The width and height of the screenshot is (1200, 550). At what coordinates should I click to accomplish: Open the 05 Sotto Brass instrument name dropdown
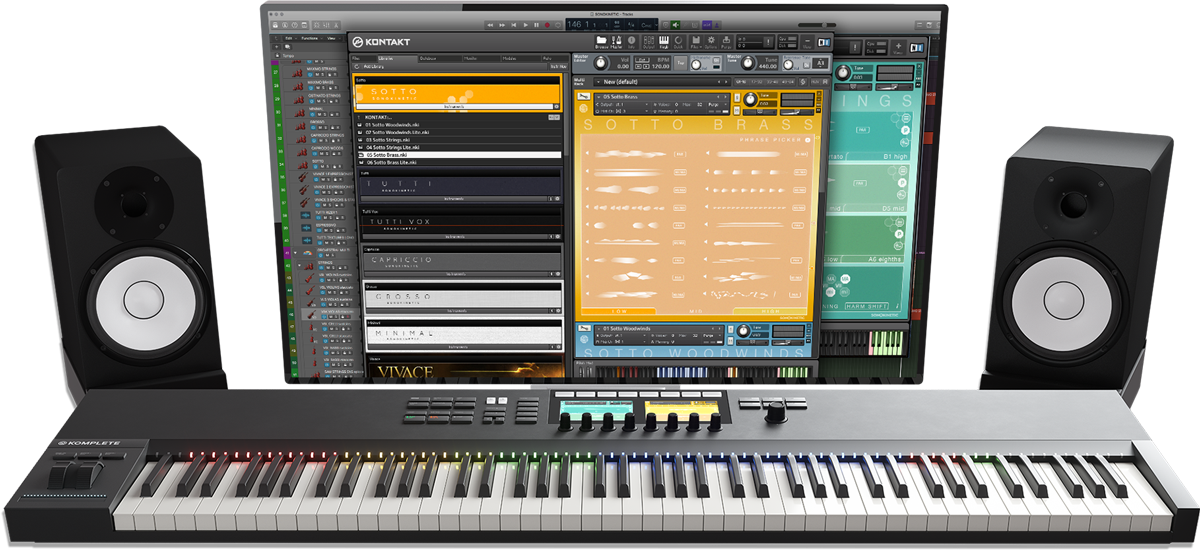tap(661, 97)
